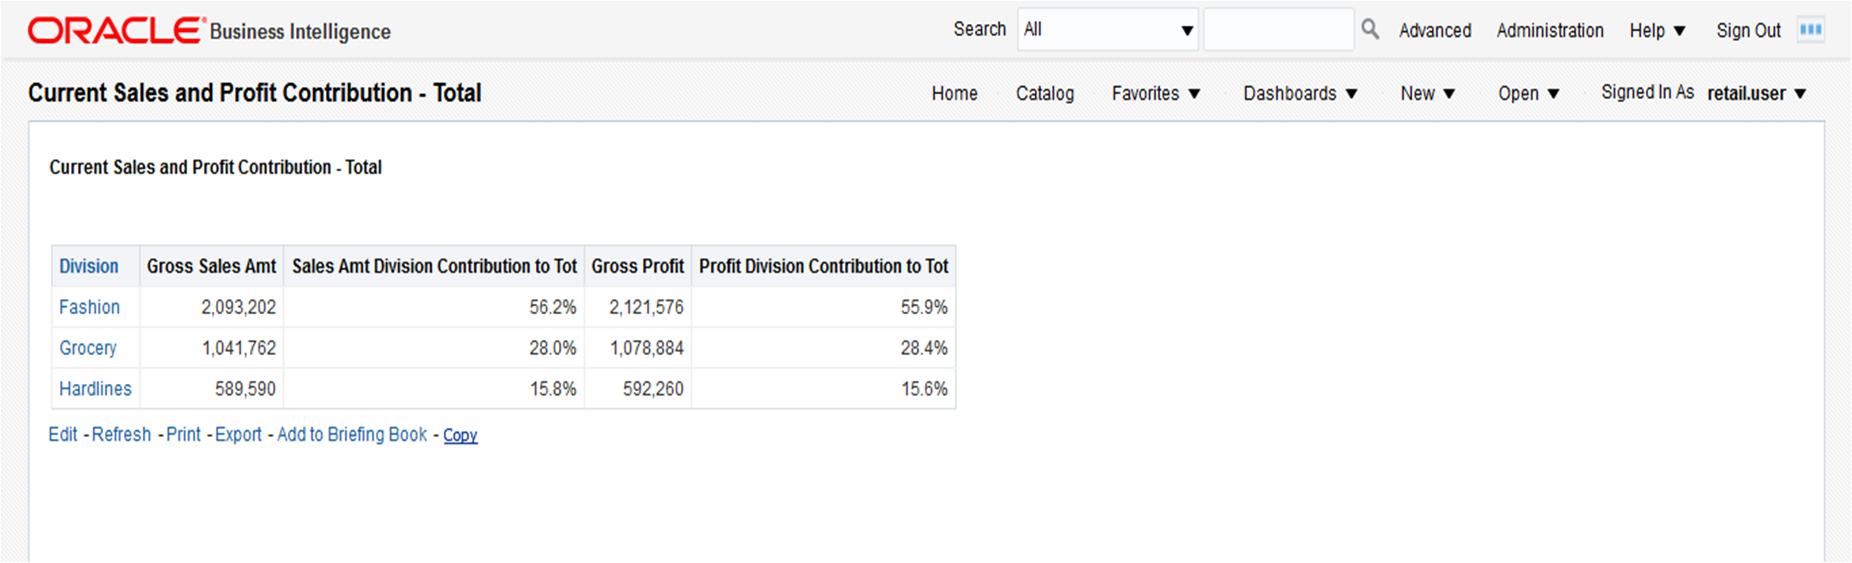Select the 56.2% contribution cell
The image size is (1852, 563).
pyautogui.click(x=434, y=307)
